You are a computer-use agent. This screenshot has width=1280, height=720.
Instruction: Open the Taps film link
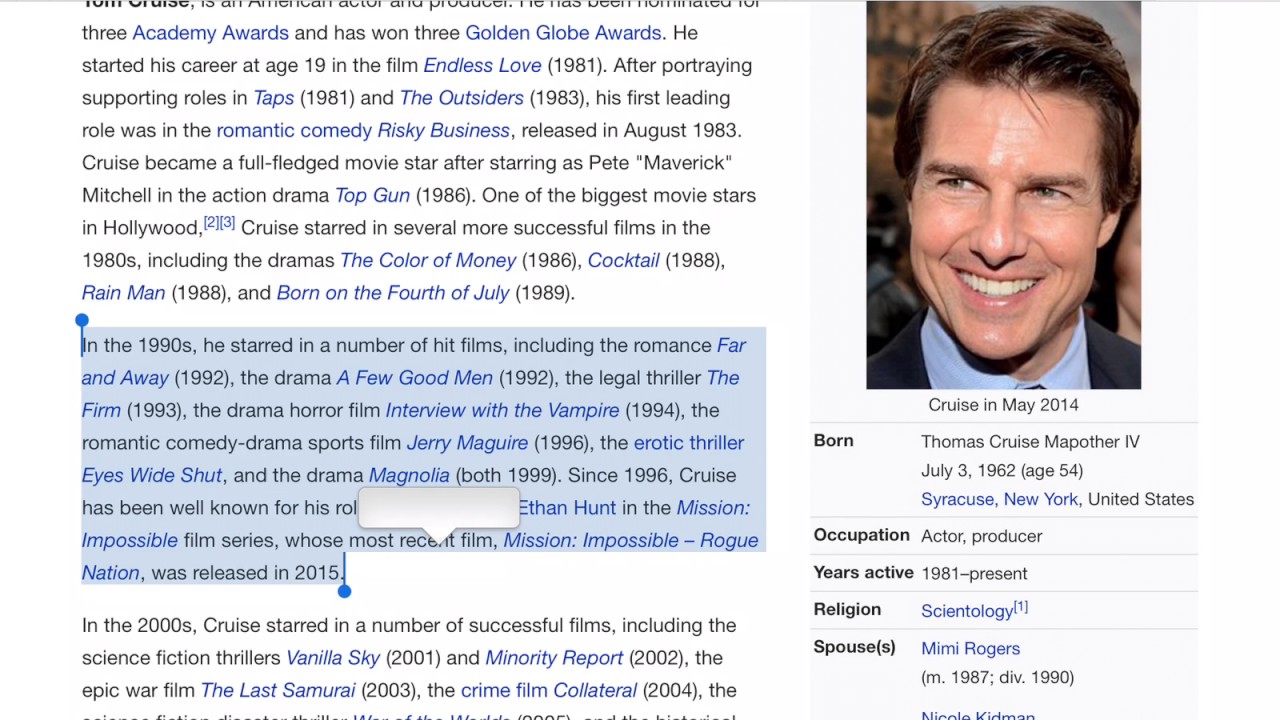(x=273, y=98)
